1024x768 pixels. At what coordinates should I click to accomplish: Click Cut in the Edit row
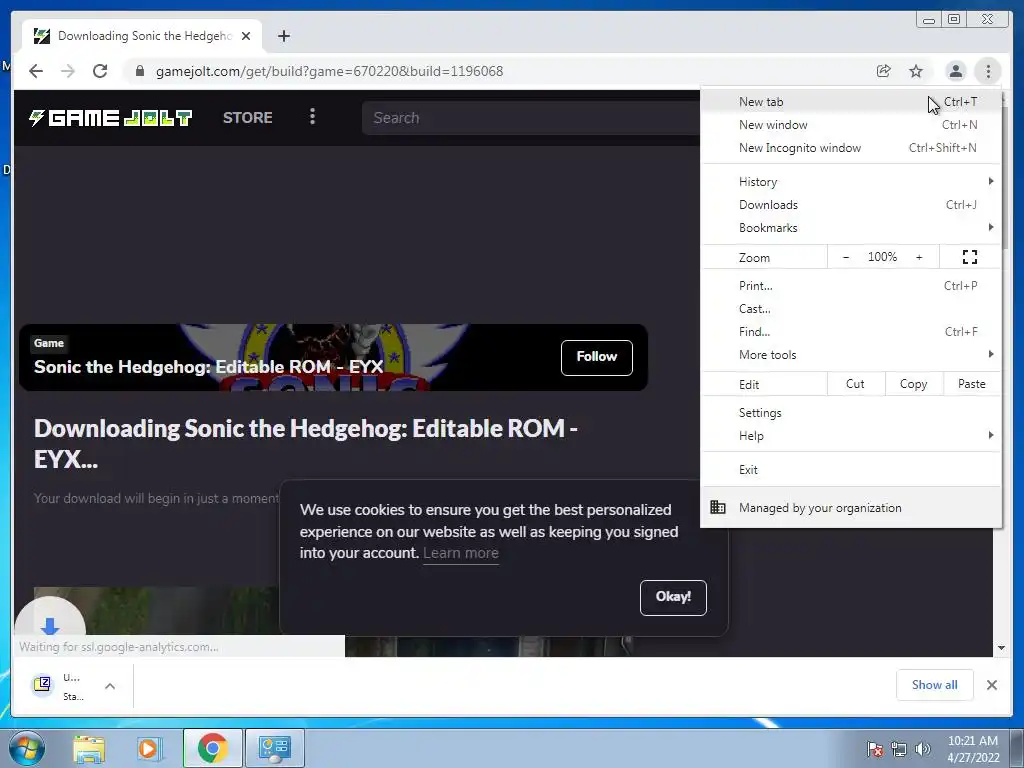pos(856,384)
